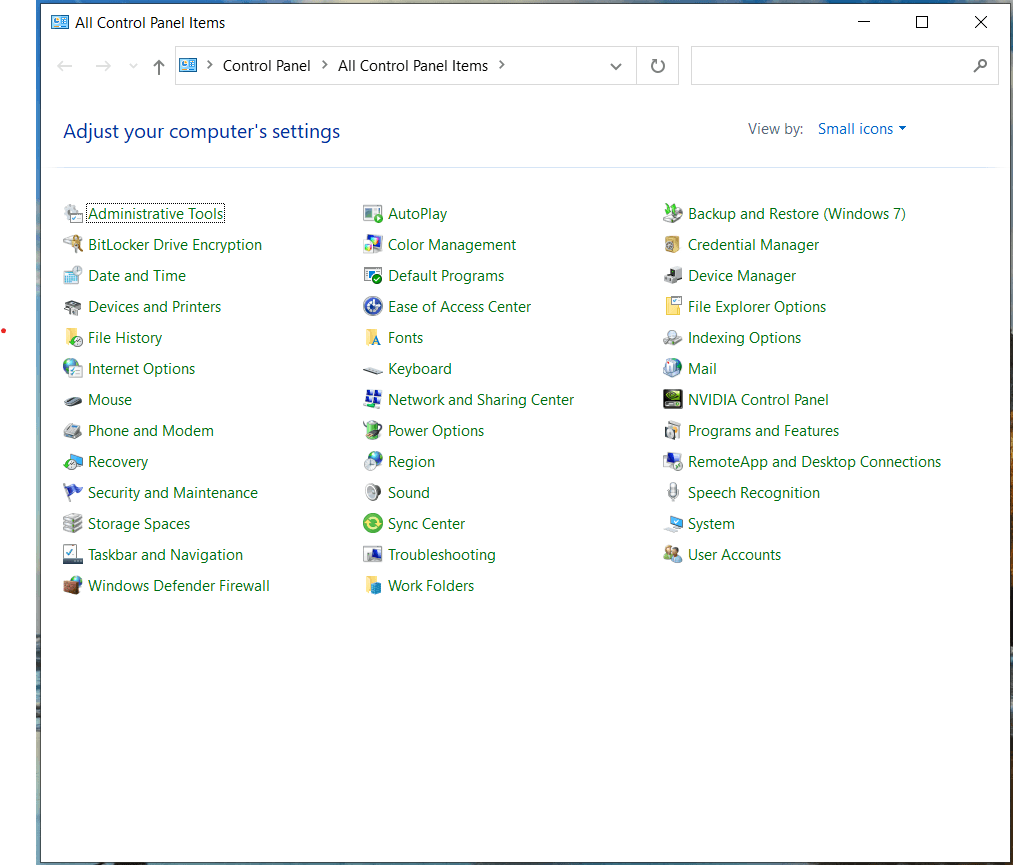The image size is (1013, 865).
Task: Open the Storage Spaces icon
Action: point(73,524)
